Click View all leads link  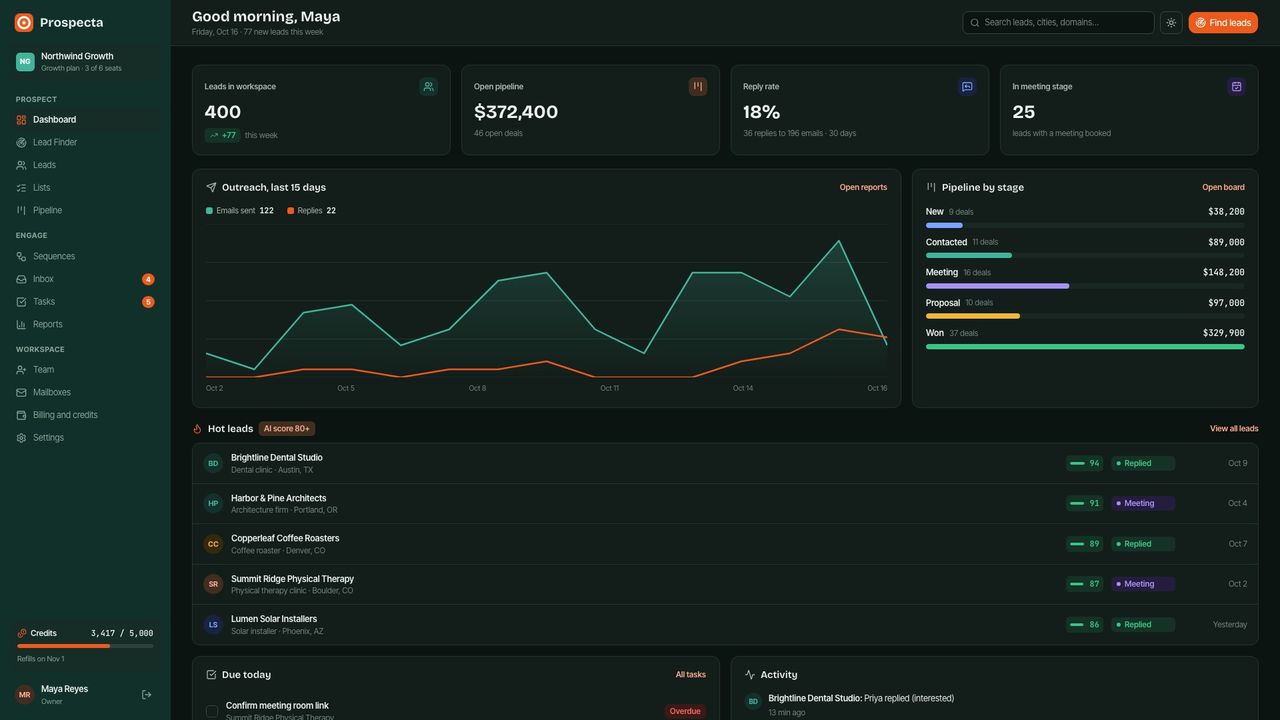(1234, 429)
